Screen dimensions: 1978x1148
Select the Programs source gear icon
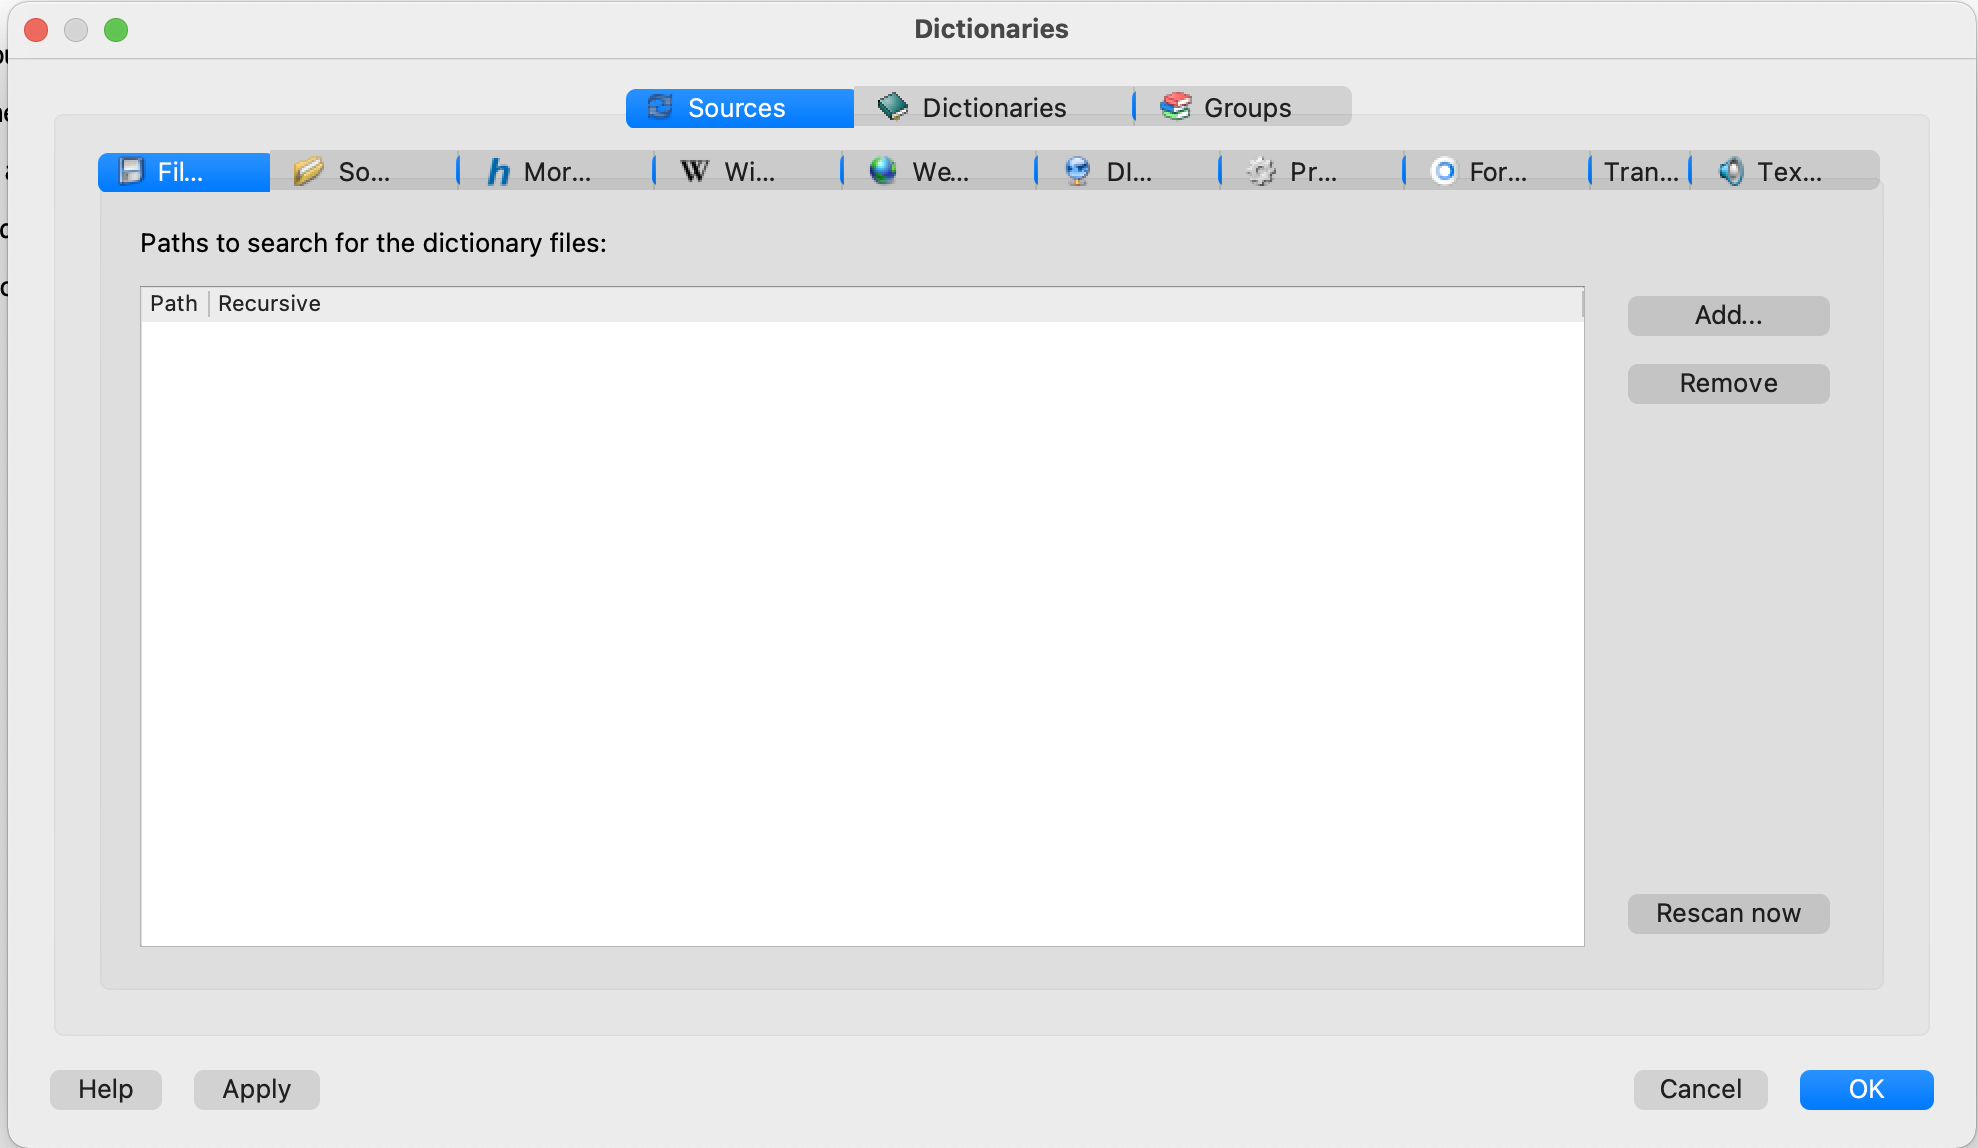(1257, 169)
